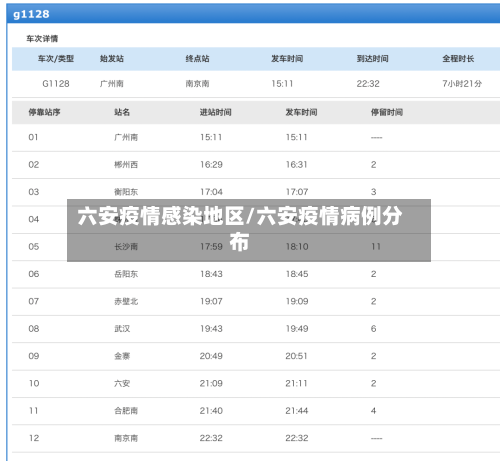Click the g1128 title in the blue header
Image resolution: width=500 pixels, height=461 pixels.
31,14
